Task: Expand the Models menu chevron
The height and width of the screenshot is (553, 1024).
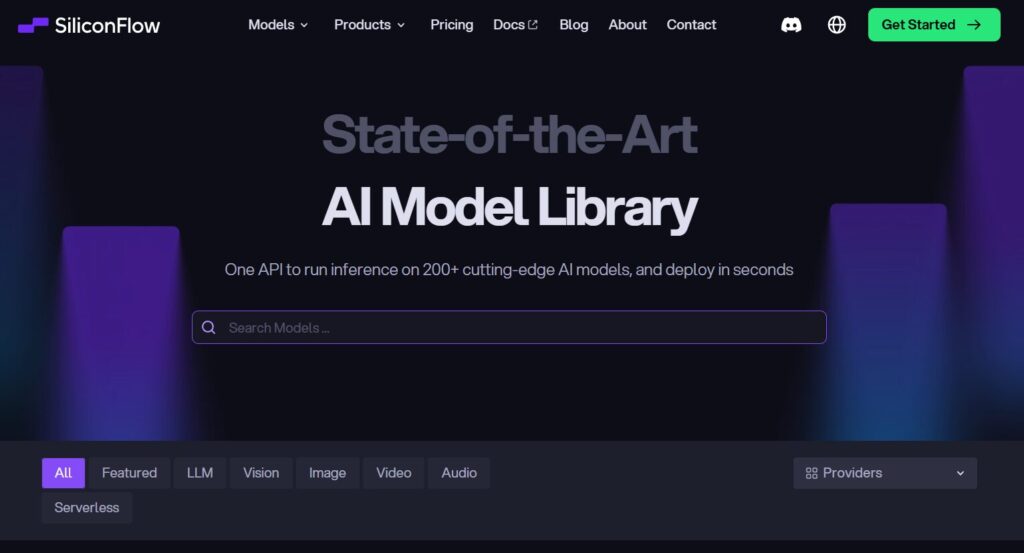Action: (304, 25)
